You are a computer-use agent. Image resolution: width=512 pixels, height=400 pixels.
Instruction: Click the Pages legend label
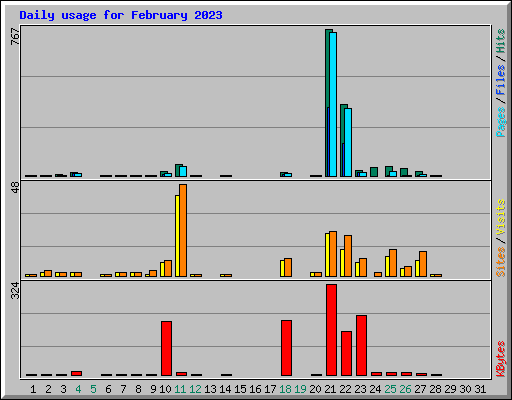500,122
